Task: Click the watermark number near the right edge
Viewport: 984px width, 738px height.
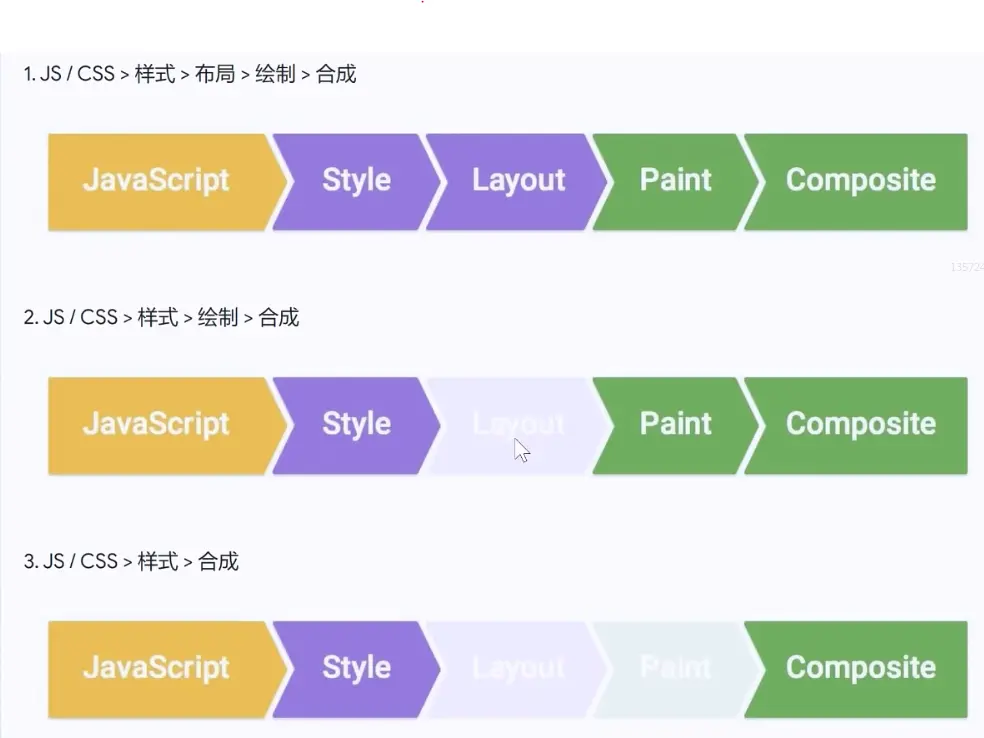Action: [966, 266]
